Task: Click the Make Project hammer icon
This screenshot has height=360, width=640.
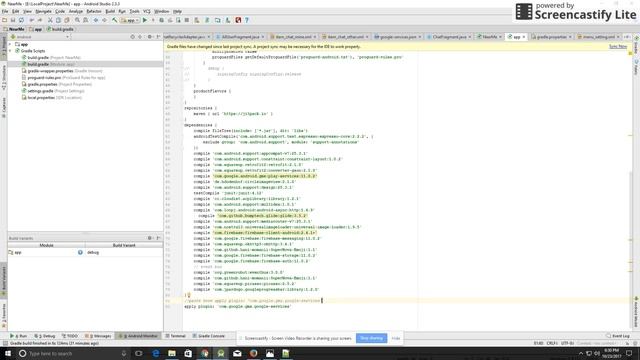Action: coord(115,20)
